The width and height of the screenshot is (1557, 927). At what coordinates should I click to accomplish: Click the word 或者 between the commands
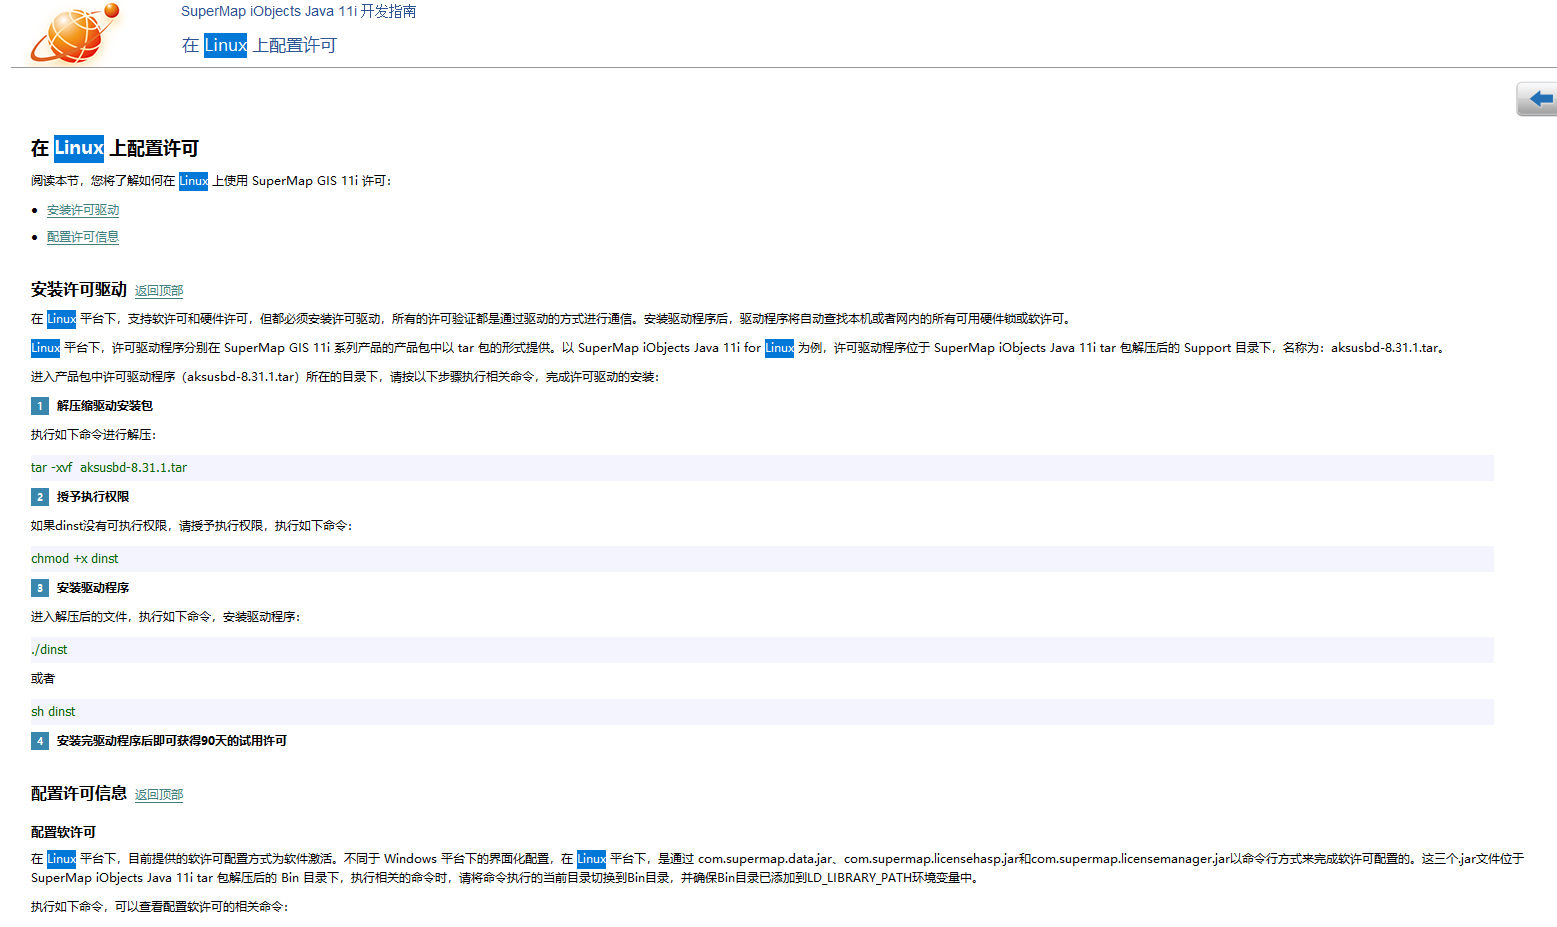[43, 679]
